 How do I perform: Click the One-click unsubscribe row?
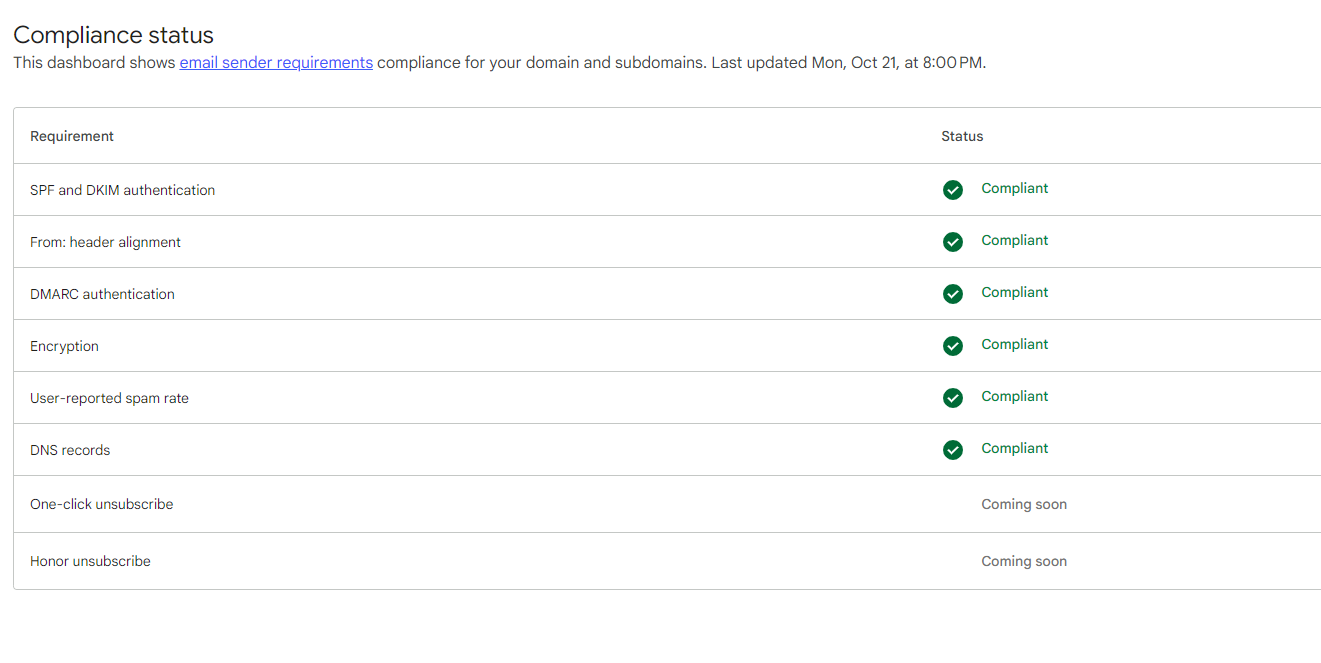coord(101,505)
